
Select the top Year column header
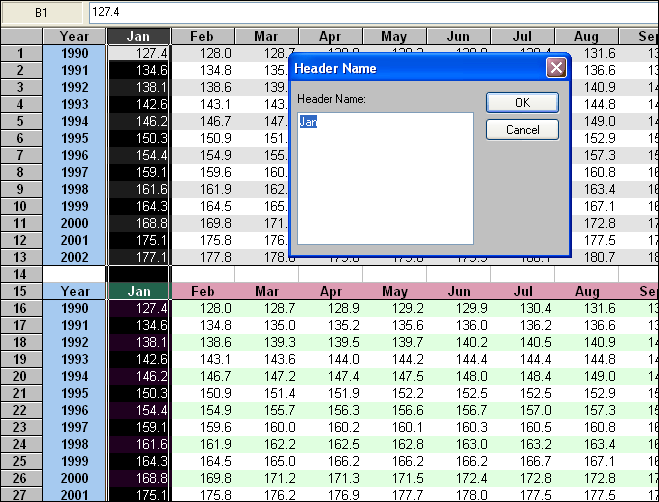(x=74, y=37)
